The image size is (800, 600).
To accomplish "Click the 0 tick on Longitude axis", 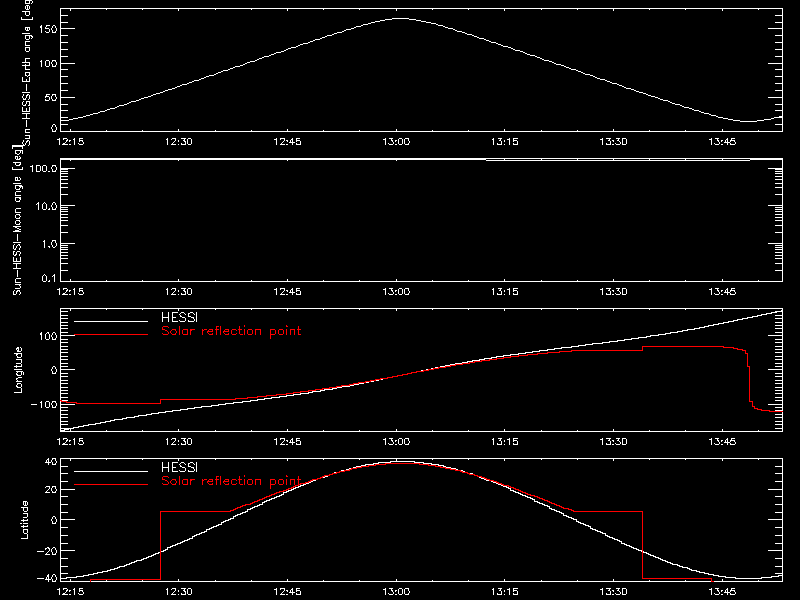I will [54, 370].
